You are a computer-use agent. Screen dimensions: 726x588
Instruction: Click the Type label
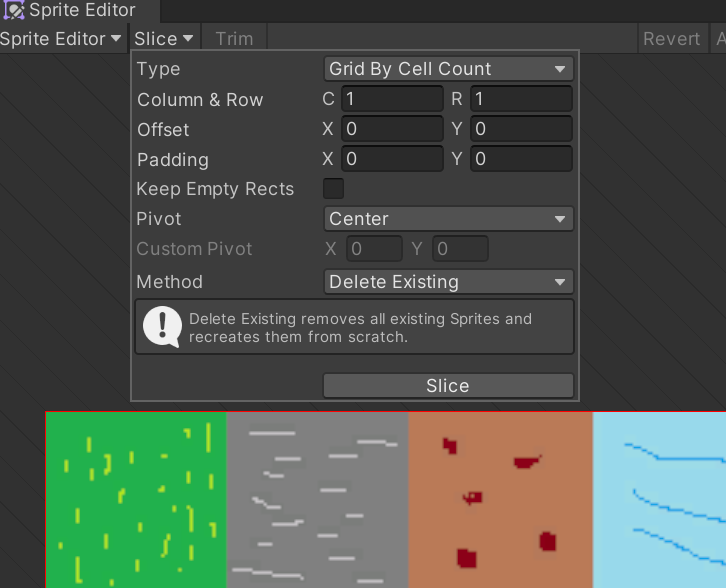coord(158,69)
